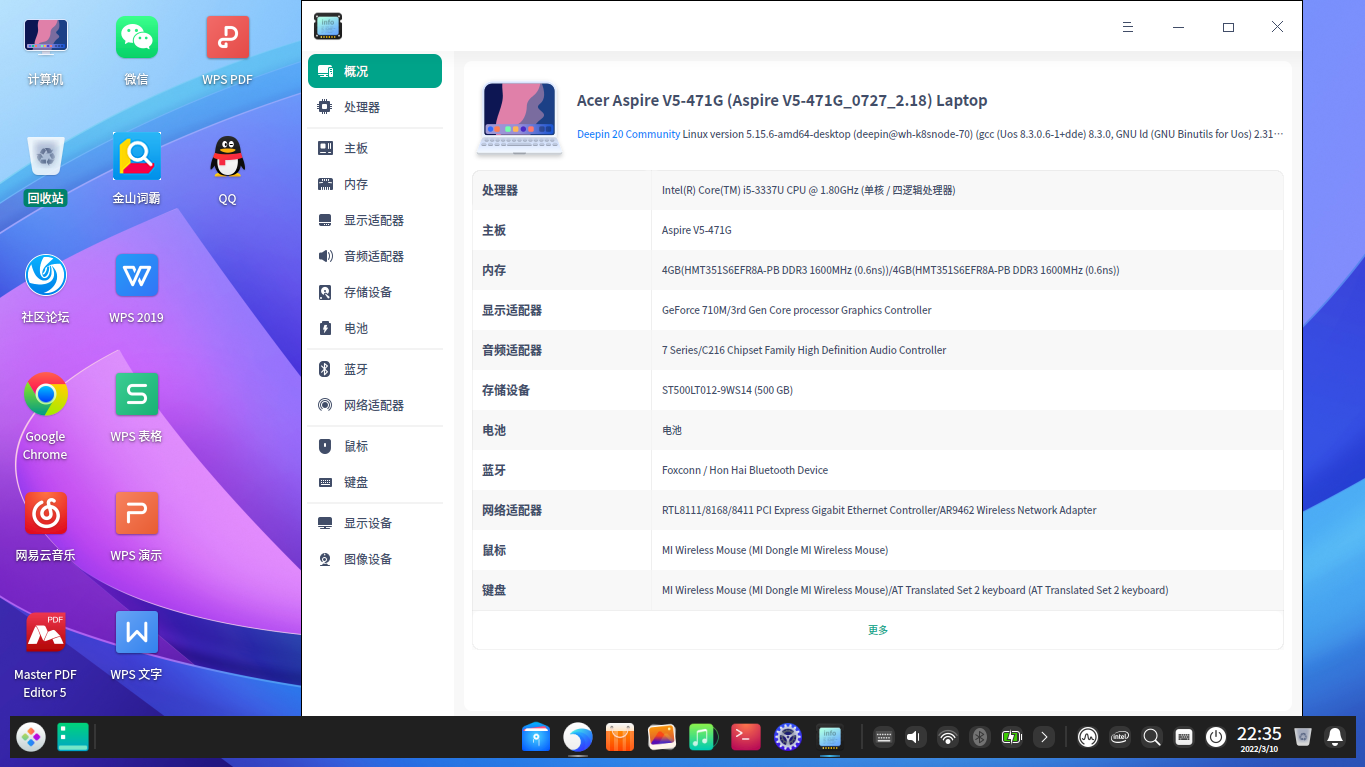This screenshot has width=1365, height=767.
Task: Open 显示适配器 sidebar entry
Action: click(x=375, y=220)
